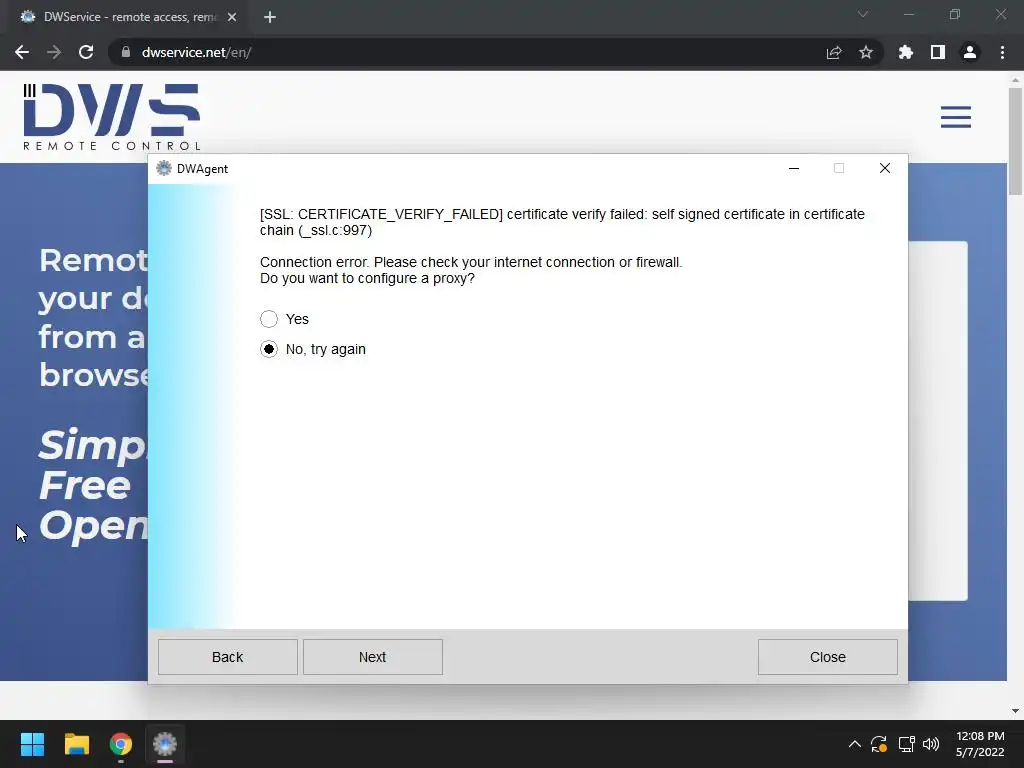Click the scrollbar down arrow
The height and width of the screenshot is (768, 1024).
click(x=1015, y=711)
